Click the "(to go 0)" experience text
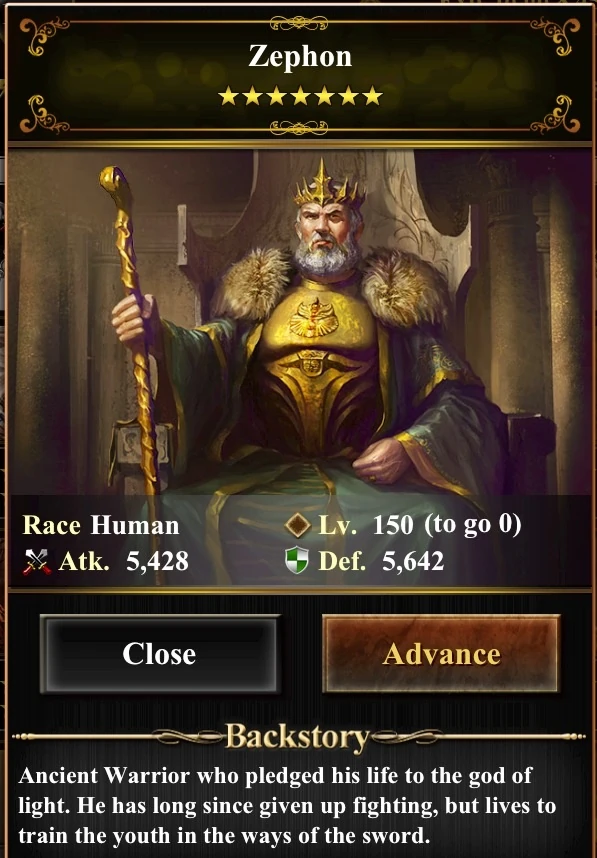Screen dimensions: 597x858 [472, 525]
